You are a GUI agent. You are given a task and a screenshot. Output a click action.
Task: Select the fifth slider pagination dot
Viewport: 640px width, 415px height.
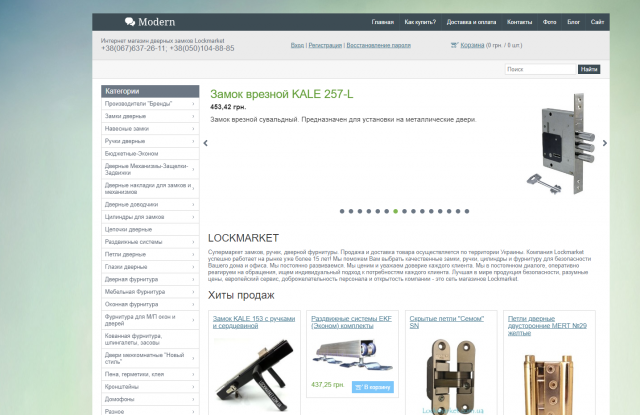tap(378, 211)
